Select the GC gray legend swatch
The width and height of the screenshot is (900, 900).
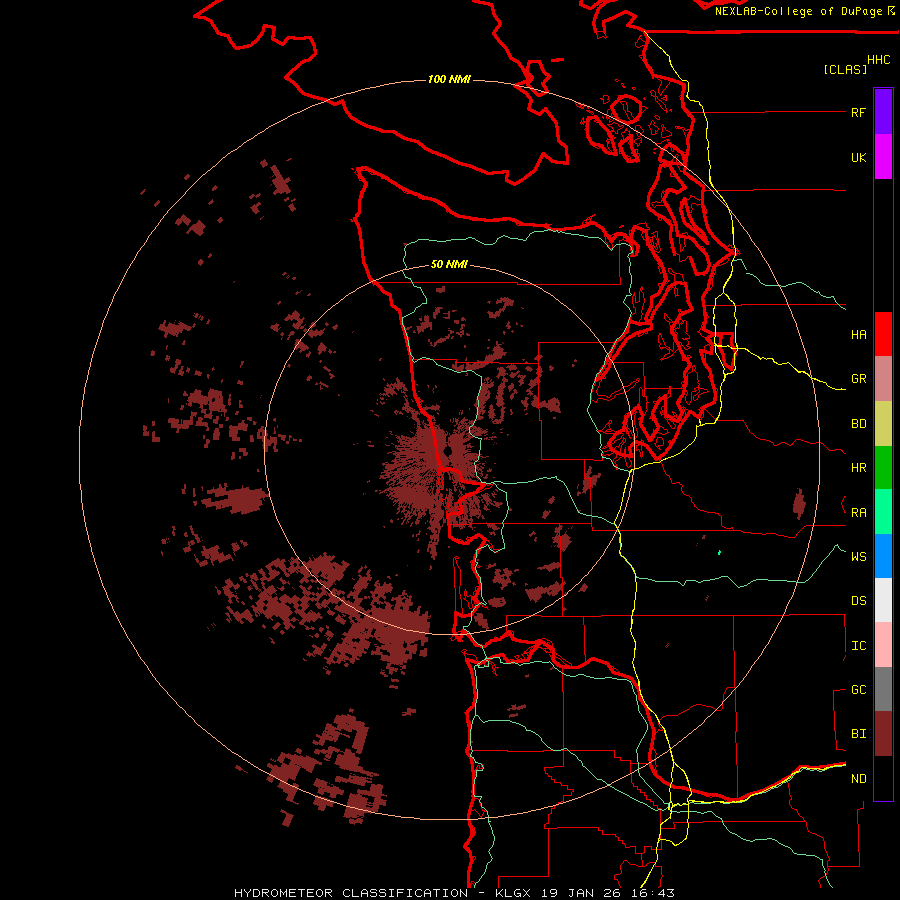pos(883,689)
